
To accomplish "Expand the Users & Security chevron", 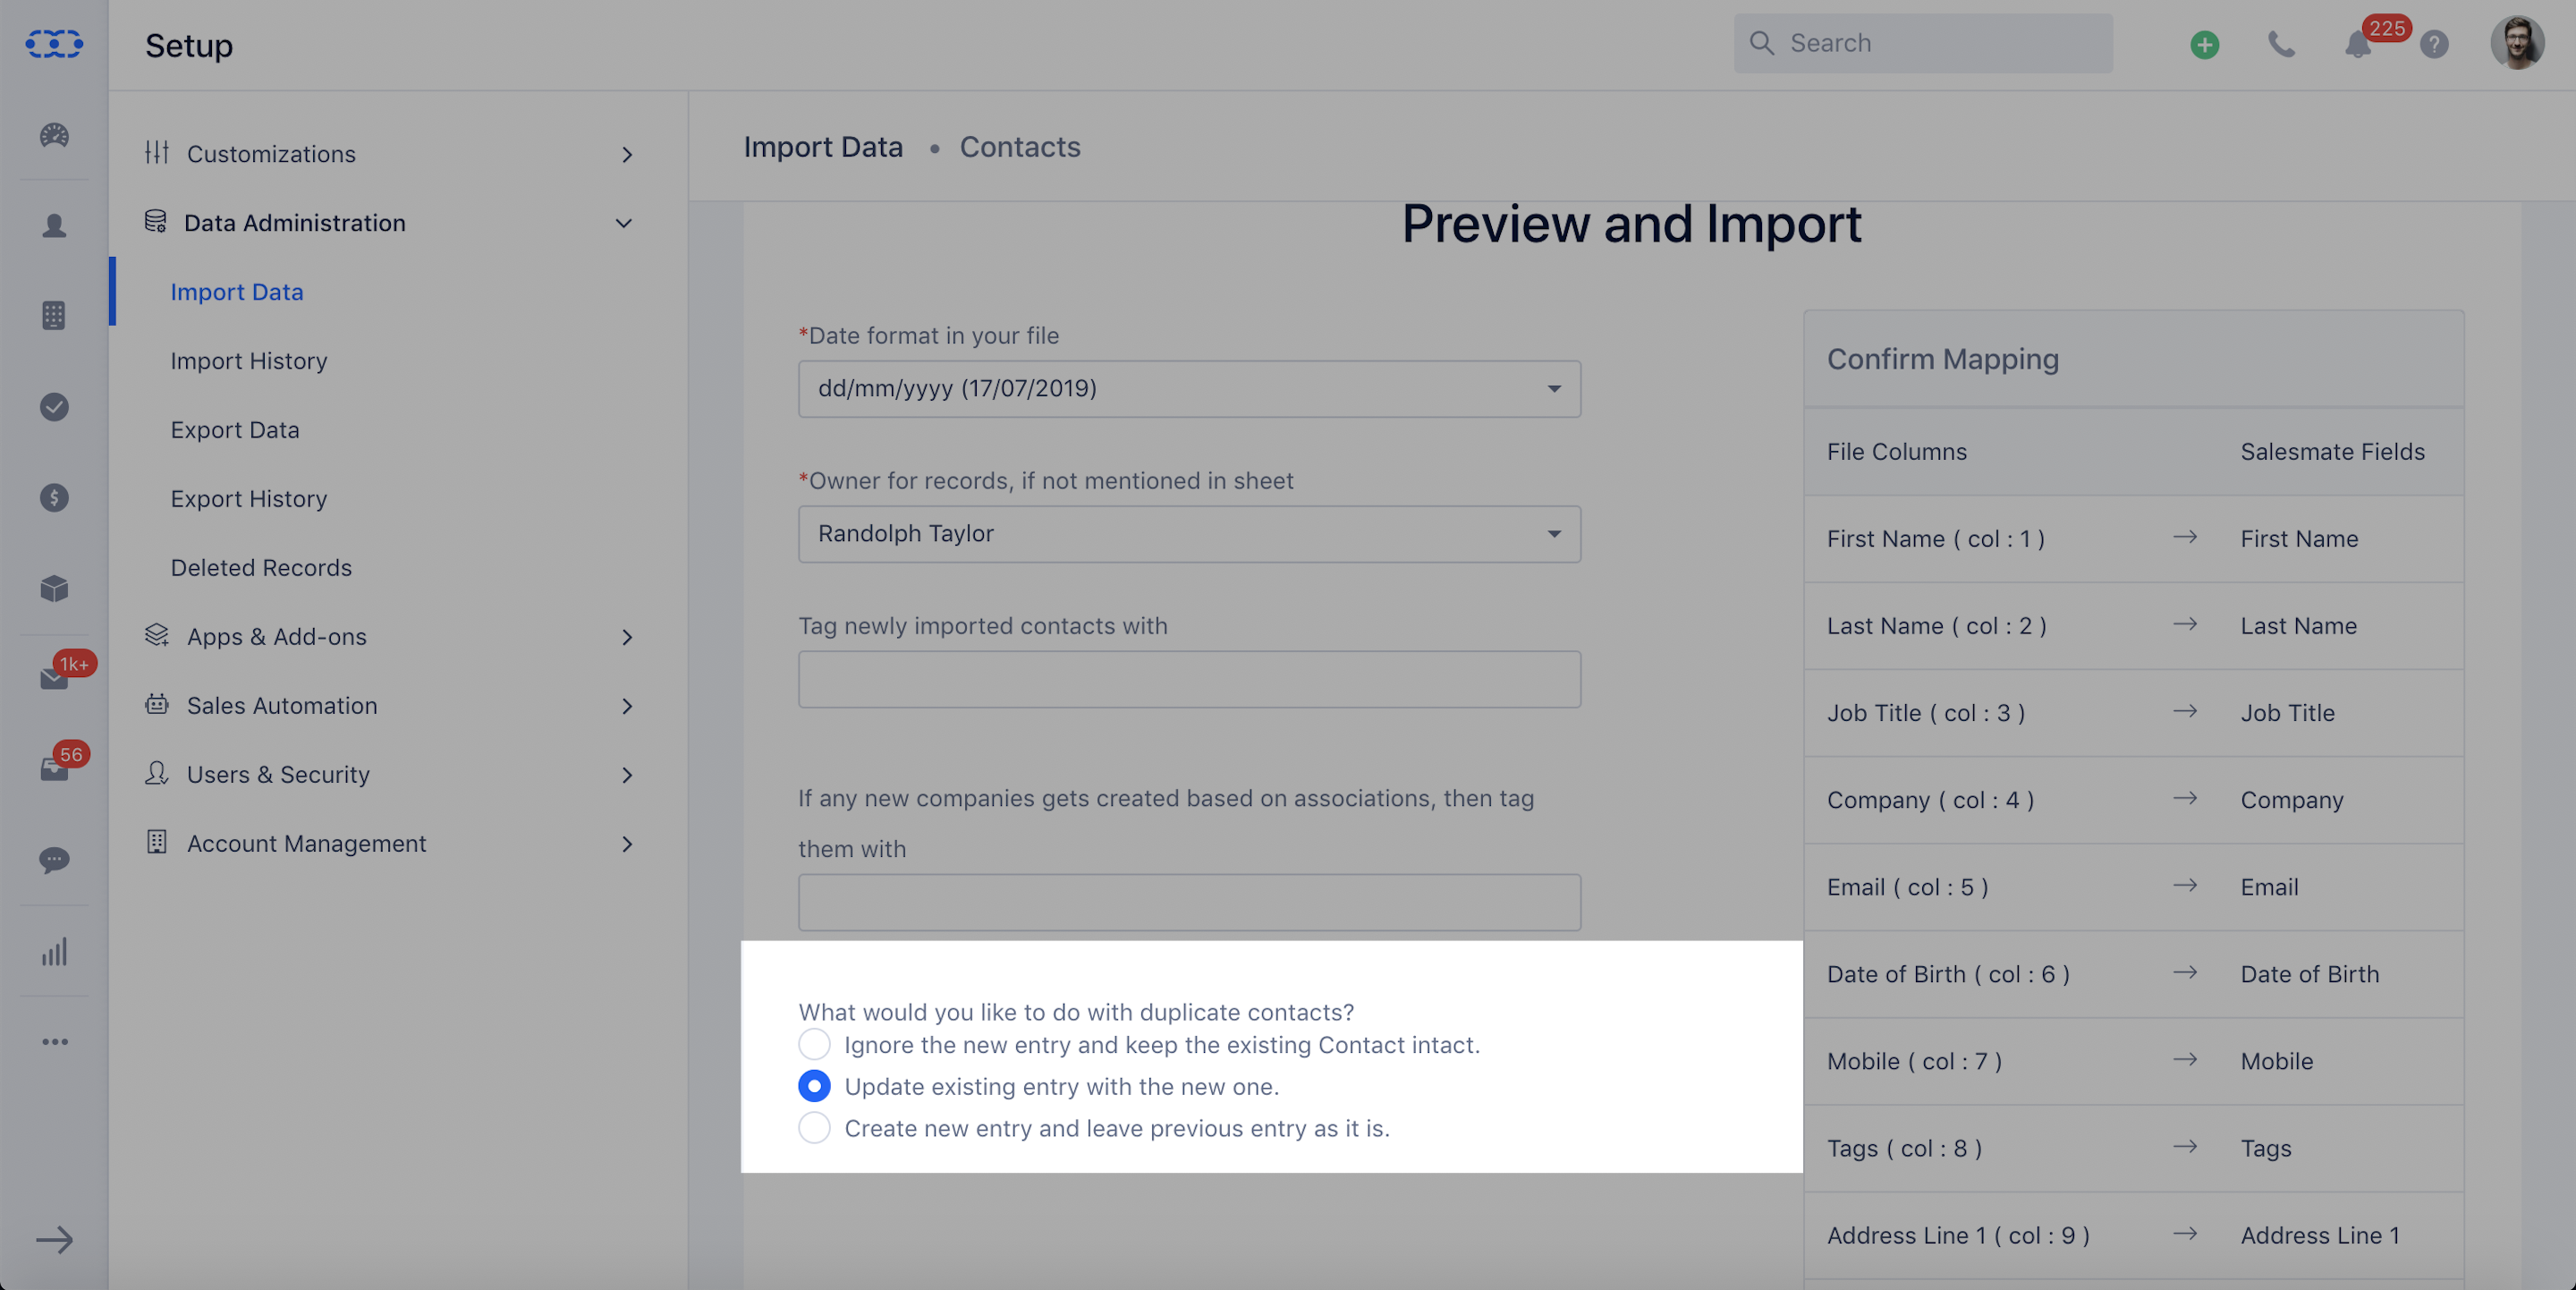I will point(627,776).
